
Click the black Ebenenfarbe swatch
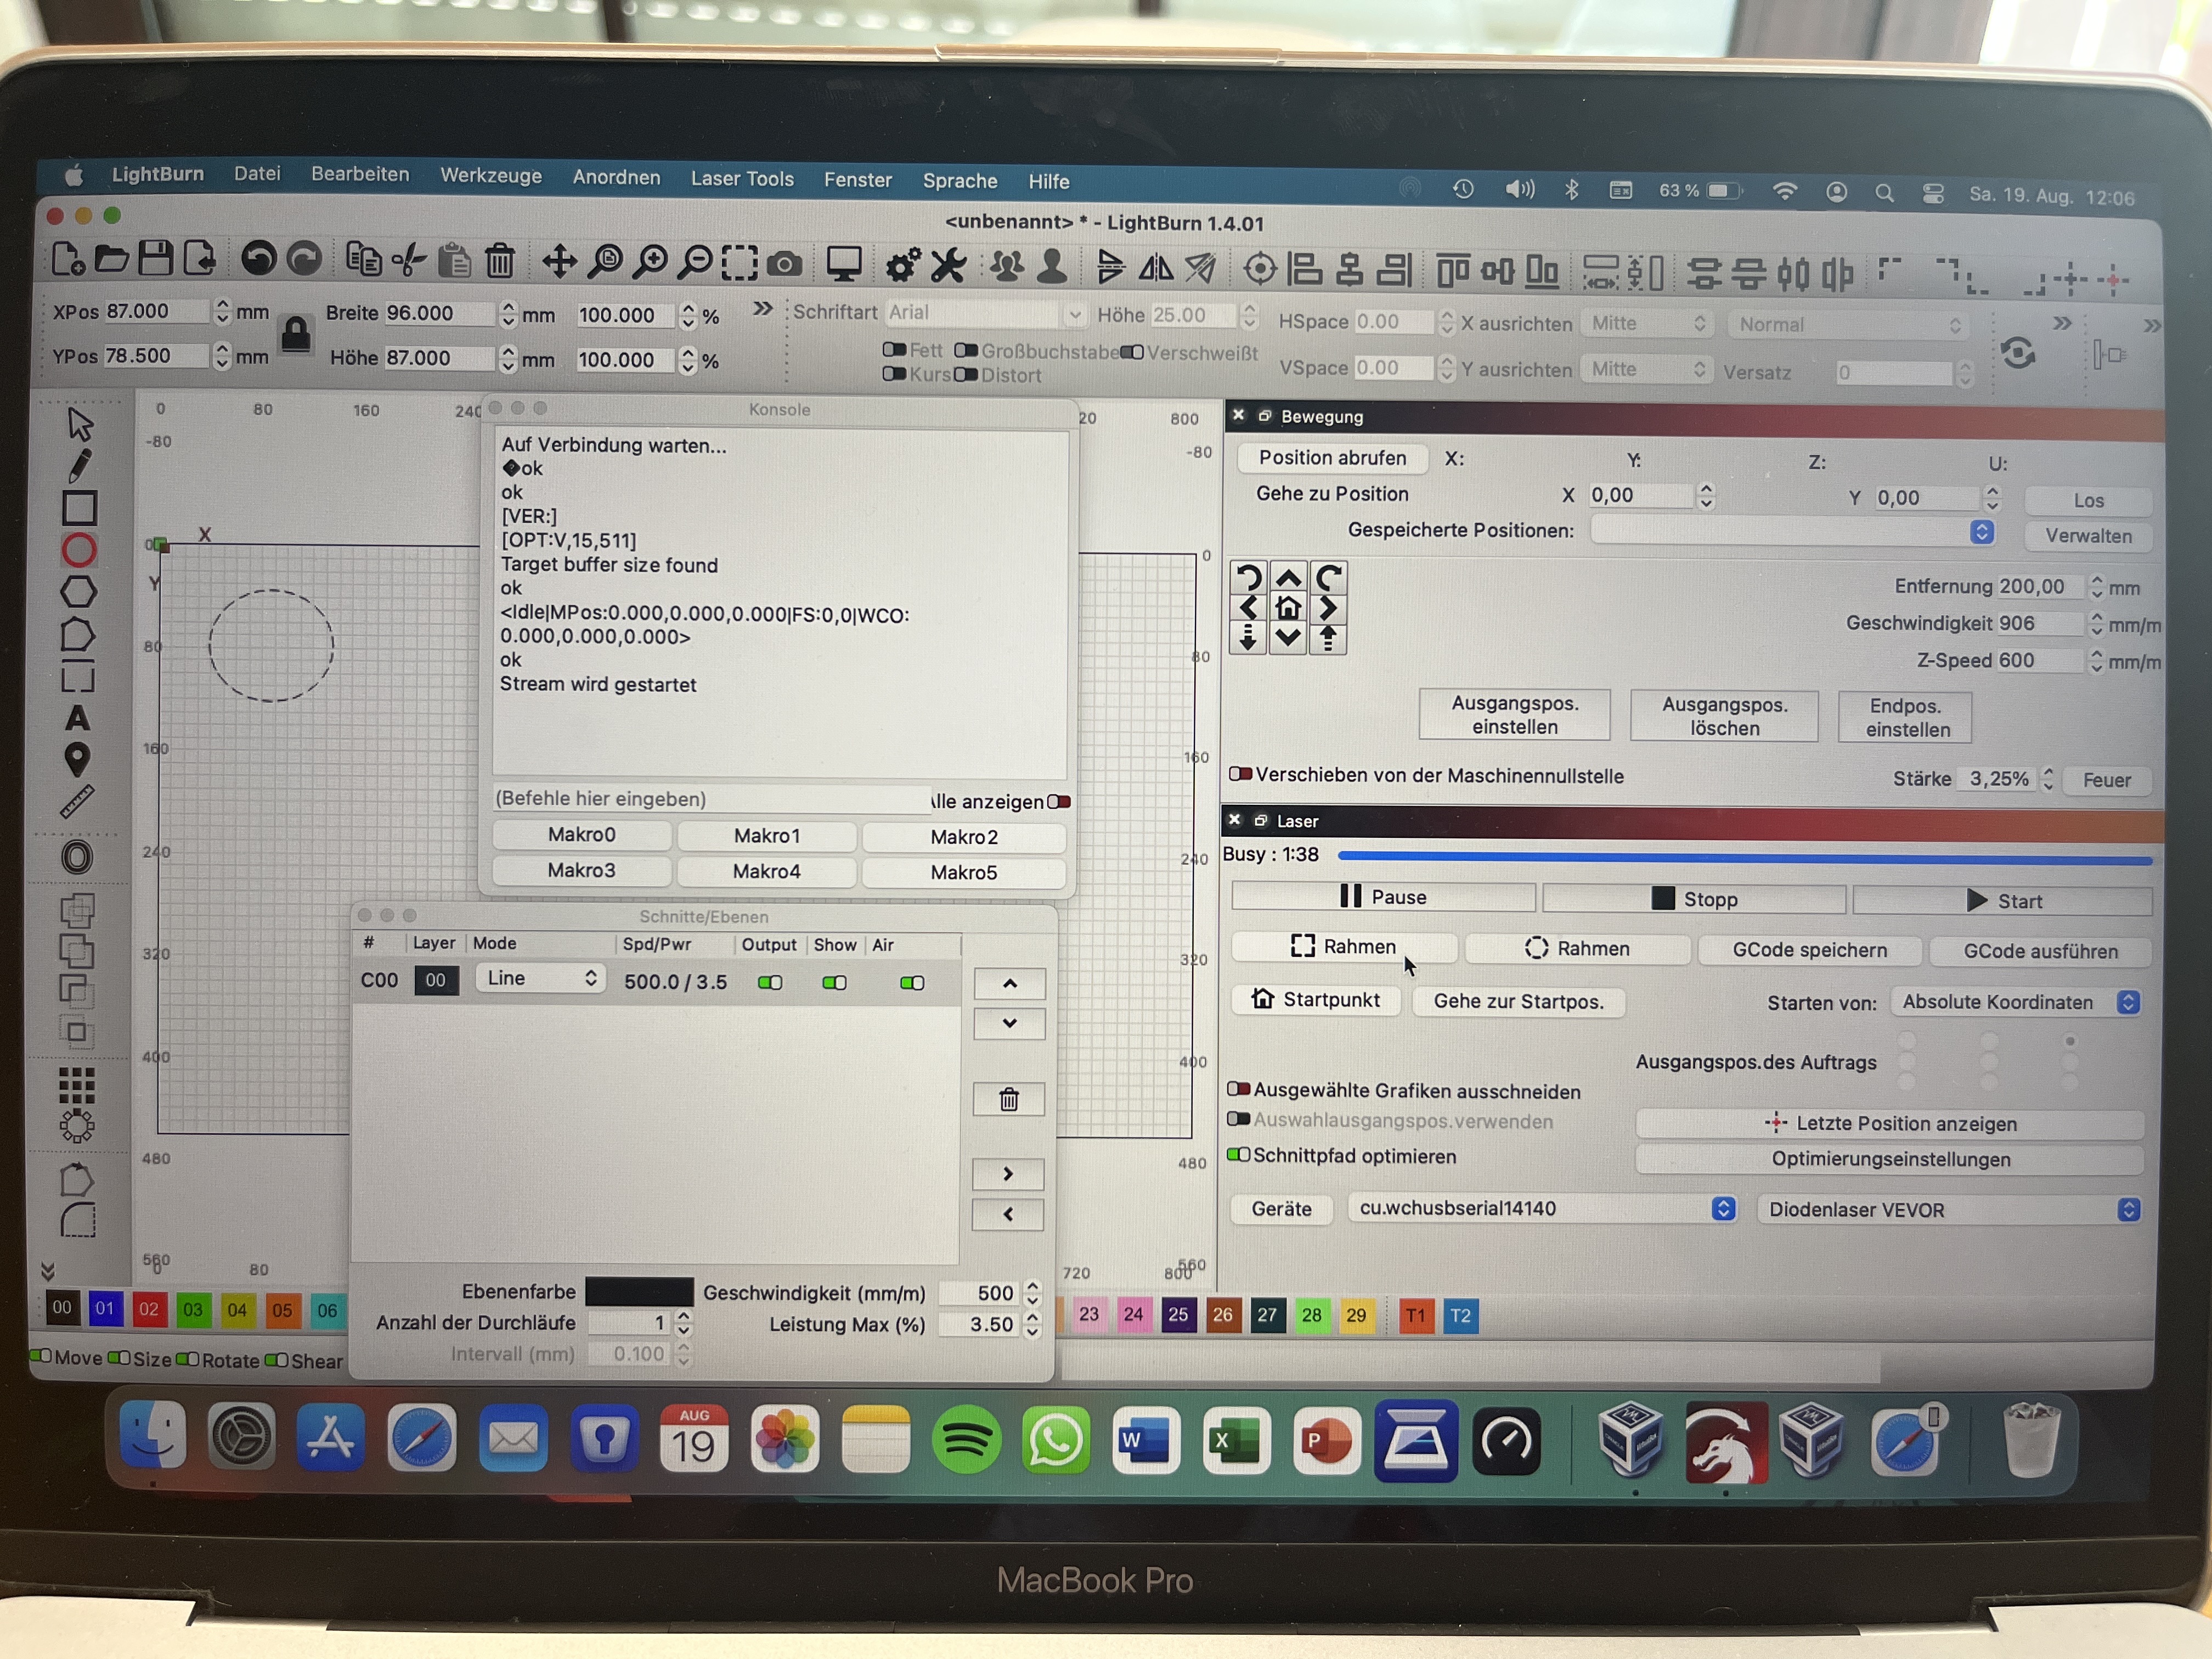tap(639, 1291)
